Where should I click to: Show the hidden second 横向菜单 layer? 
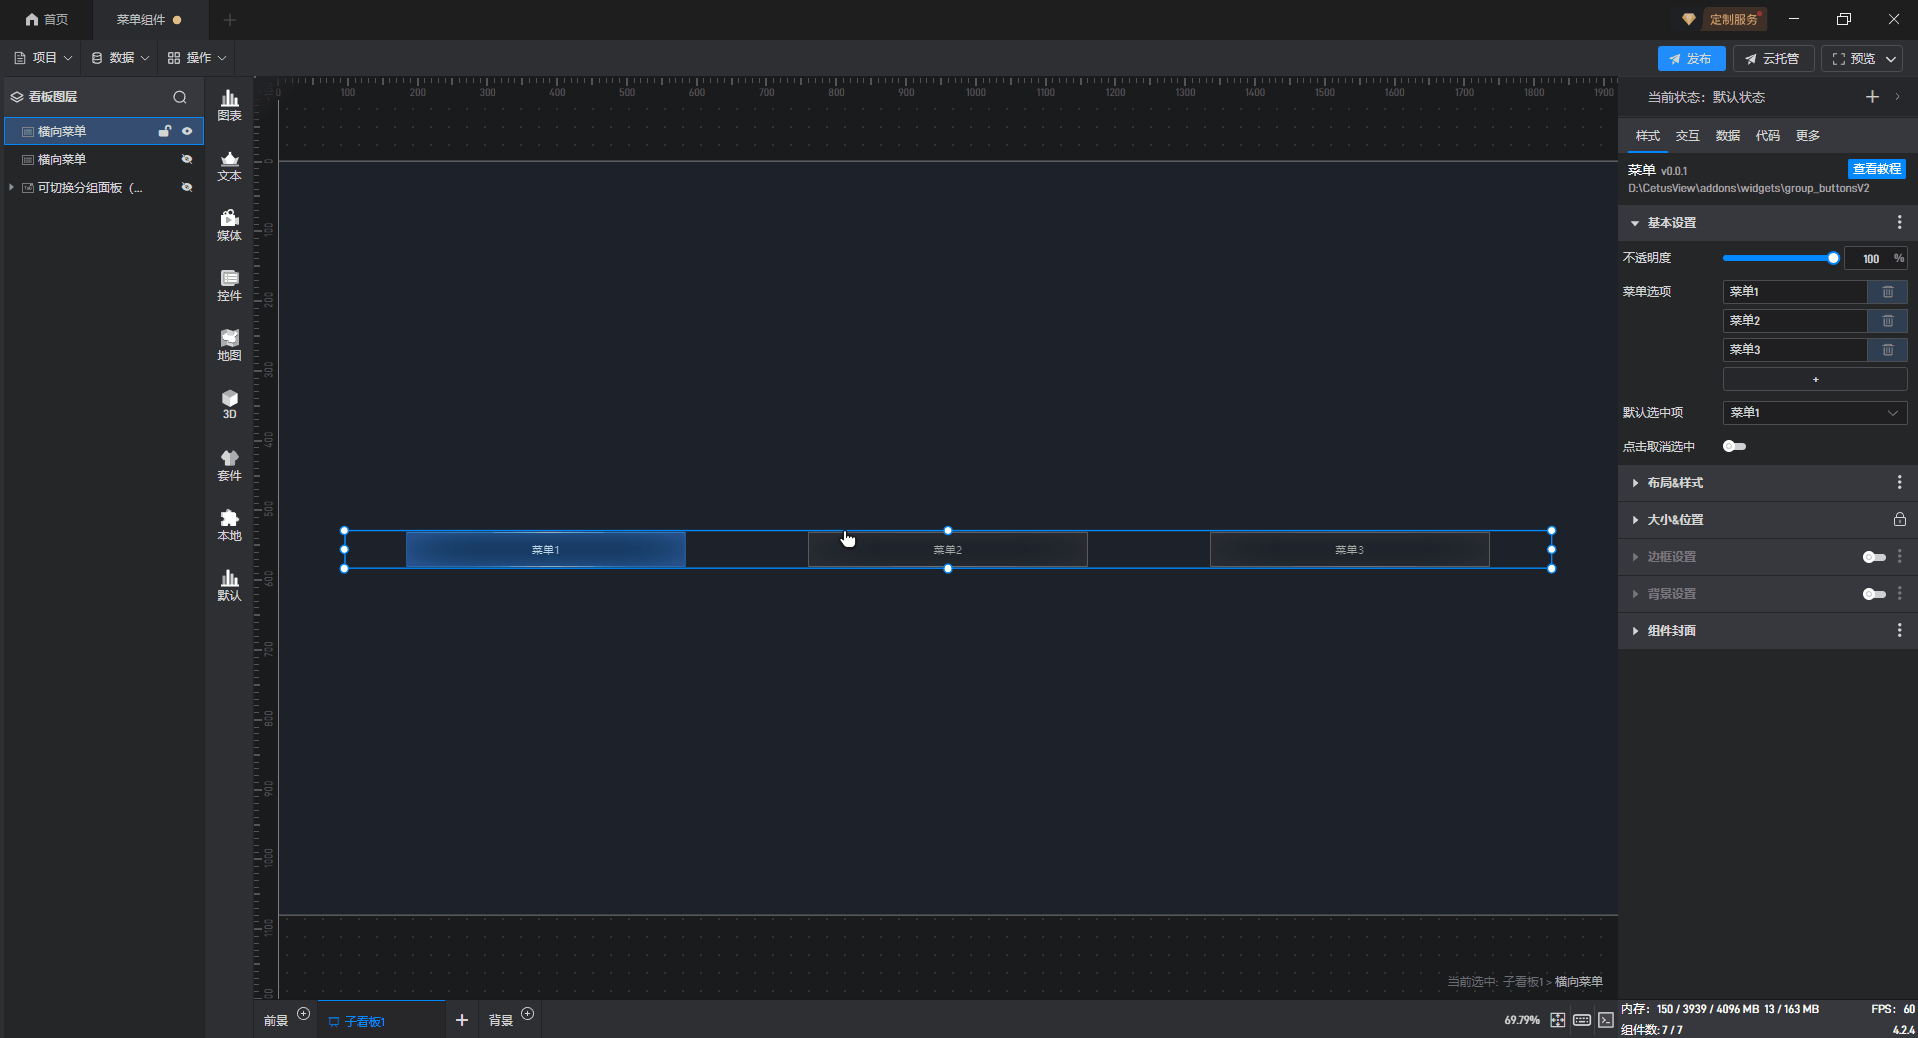click(x=187, y=159)
